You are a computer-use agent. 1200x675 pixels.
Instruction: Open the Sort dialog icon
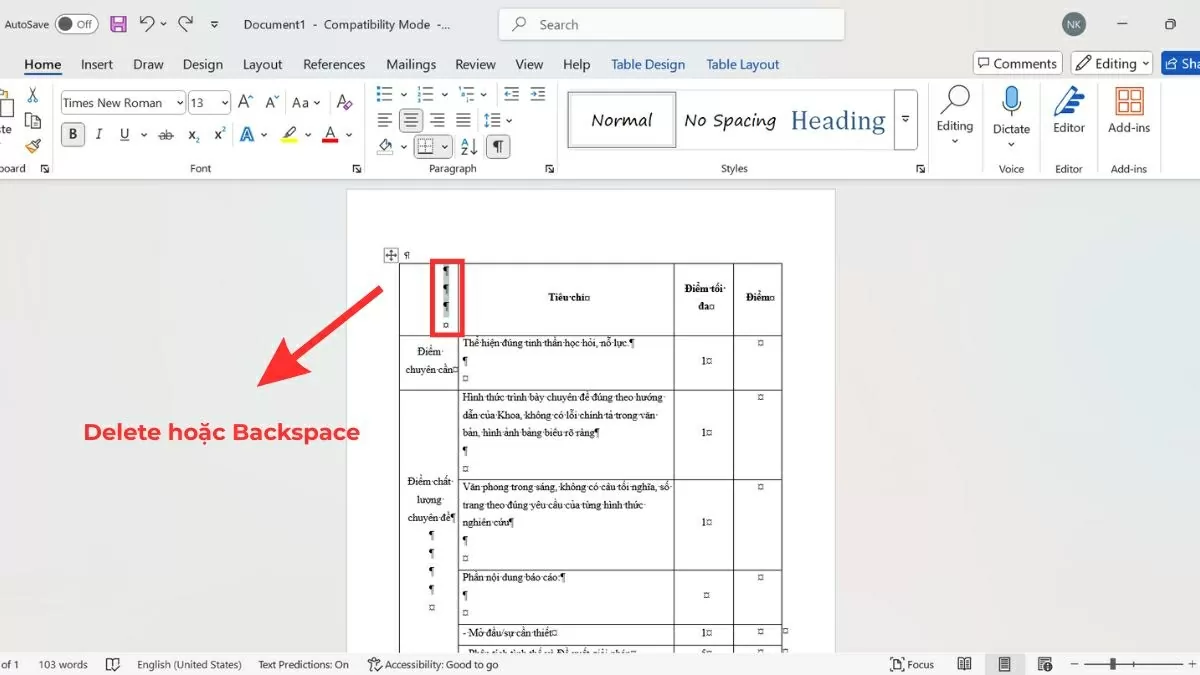click(470, 146)
